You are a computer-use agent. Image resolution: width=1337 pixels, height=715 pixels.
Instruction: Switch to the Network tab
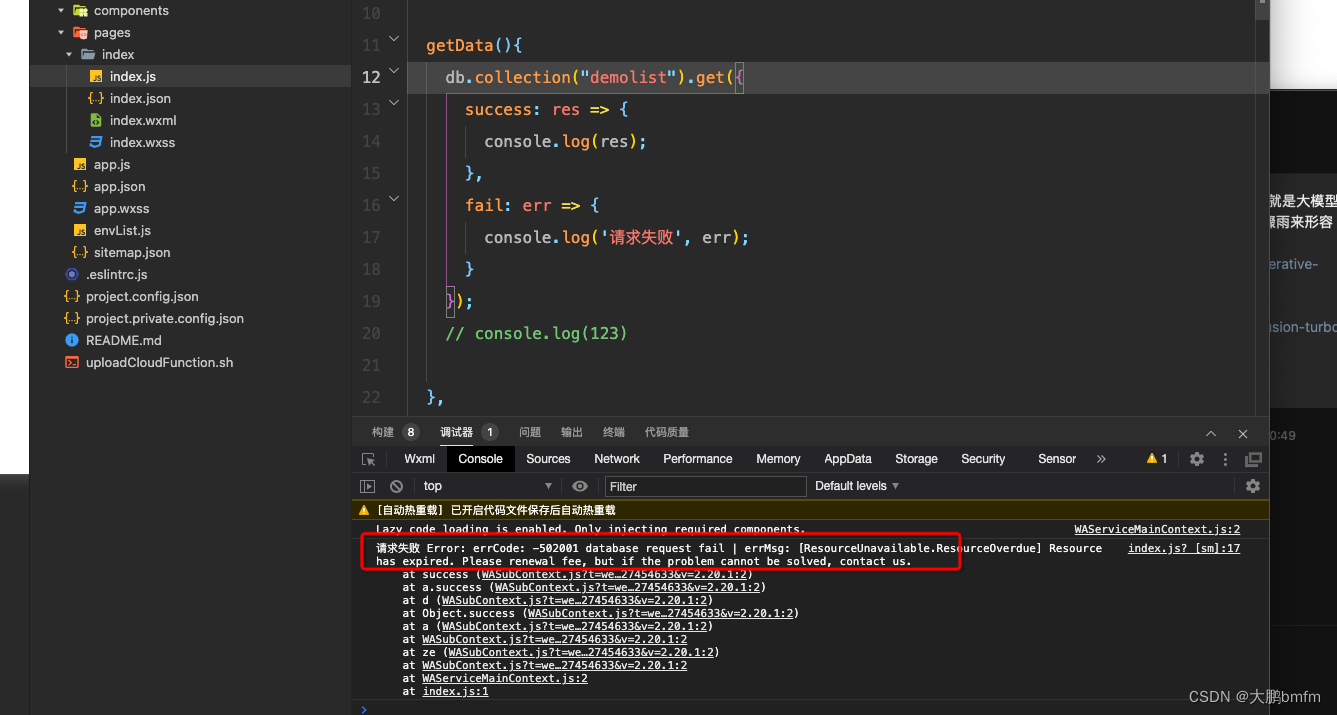[x=616, y=459]
